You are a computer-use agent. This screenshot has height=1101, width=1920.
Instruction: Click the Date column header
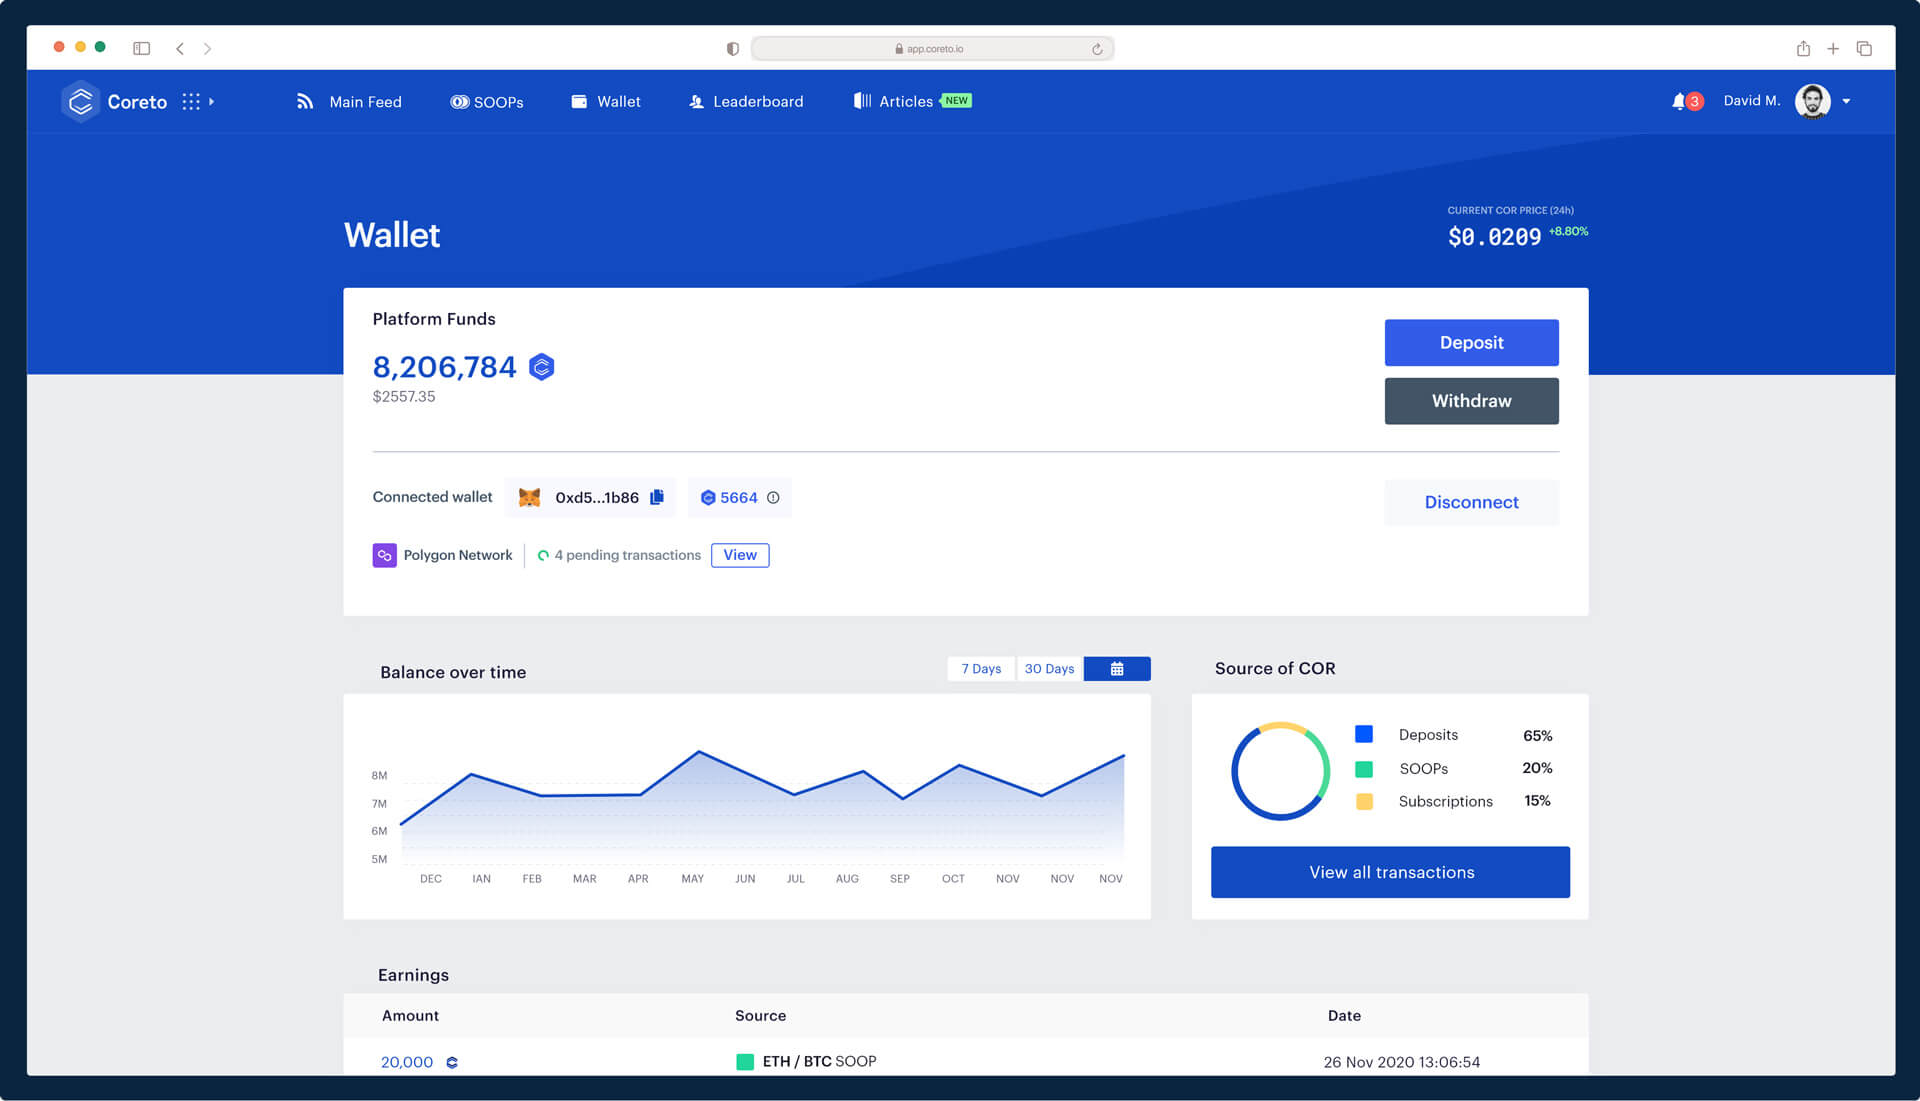[x=1344, y=1016]
